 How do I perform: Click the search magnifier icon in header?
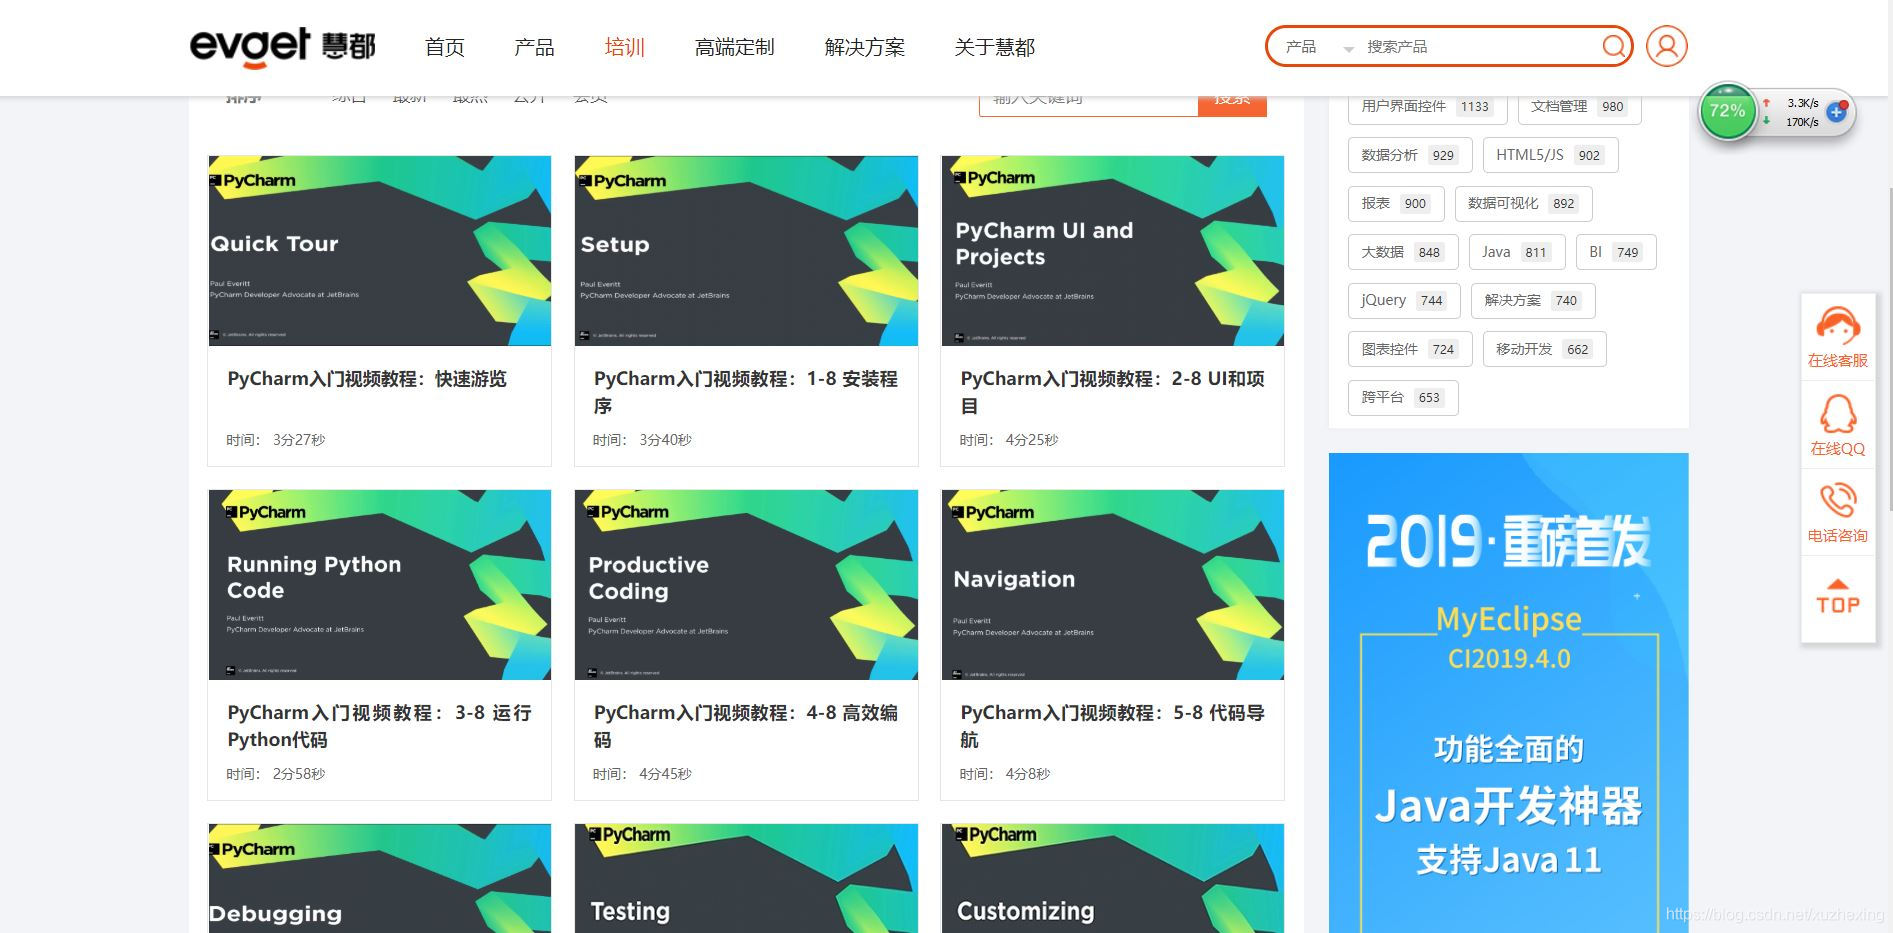coord(1613,47)
